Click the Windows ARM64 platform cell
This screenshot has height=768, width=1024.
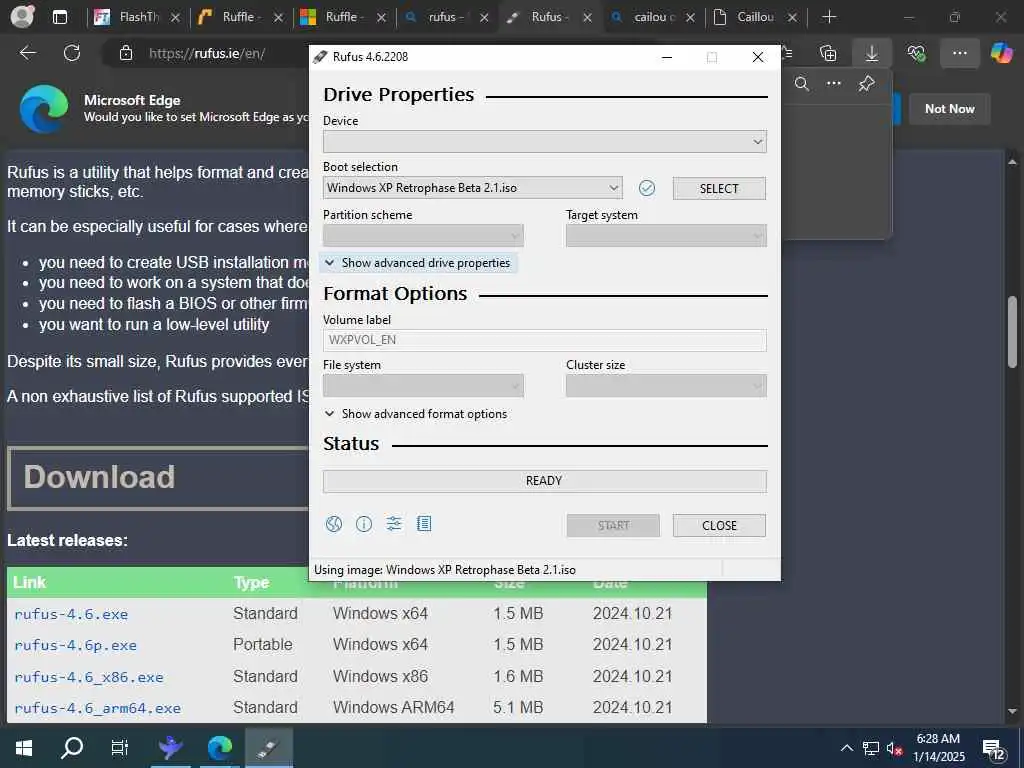pyautogui.click(x=393, y=707)
